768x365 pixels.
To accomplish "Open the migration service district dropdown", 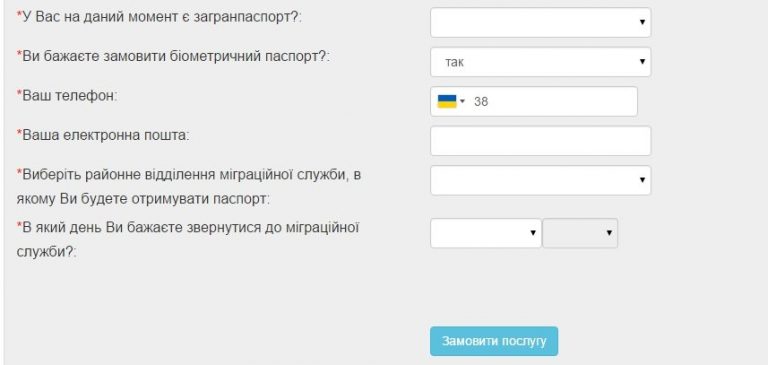I will pyautogui.click(x=541, y=180).
